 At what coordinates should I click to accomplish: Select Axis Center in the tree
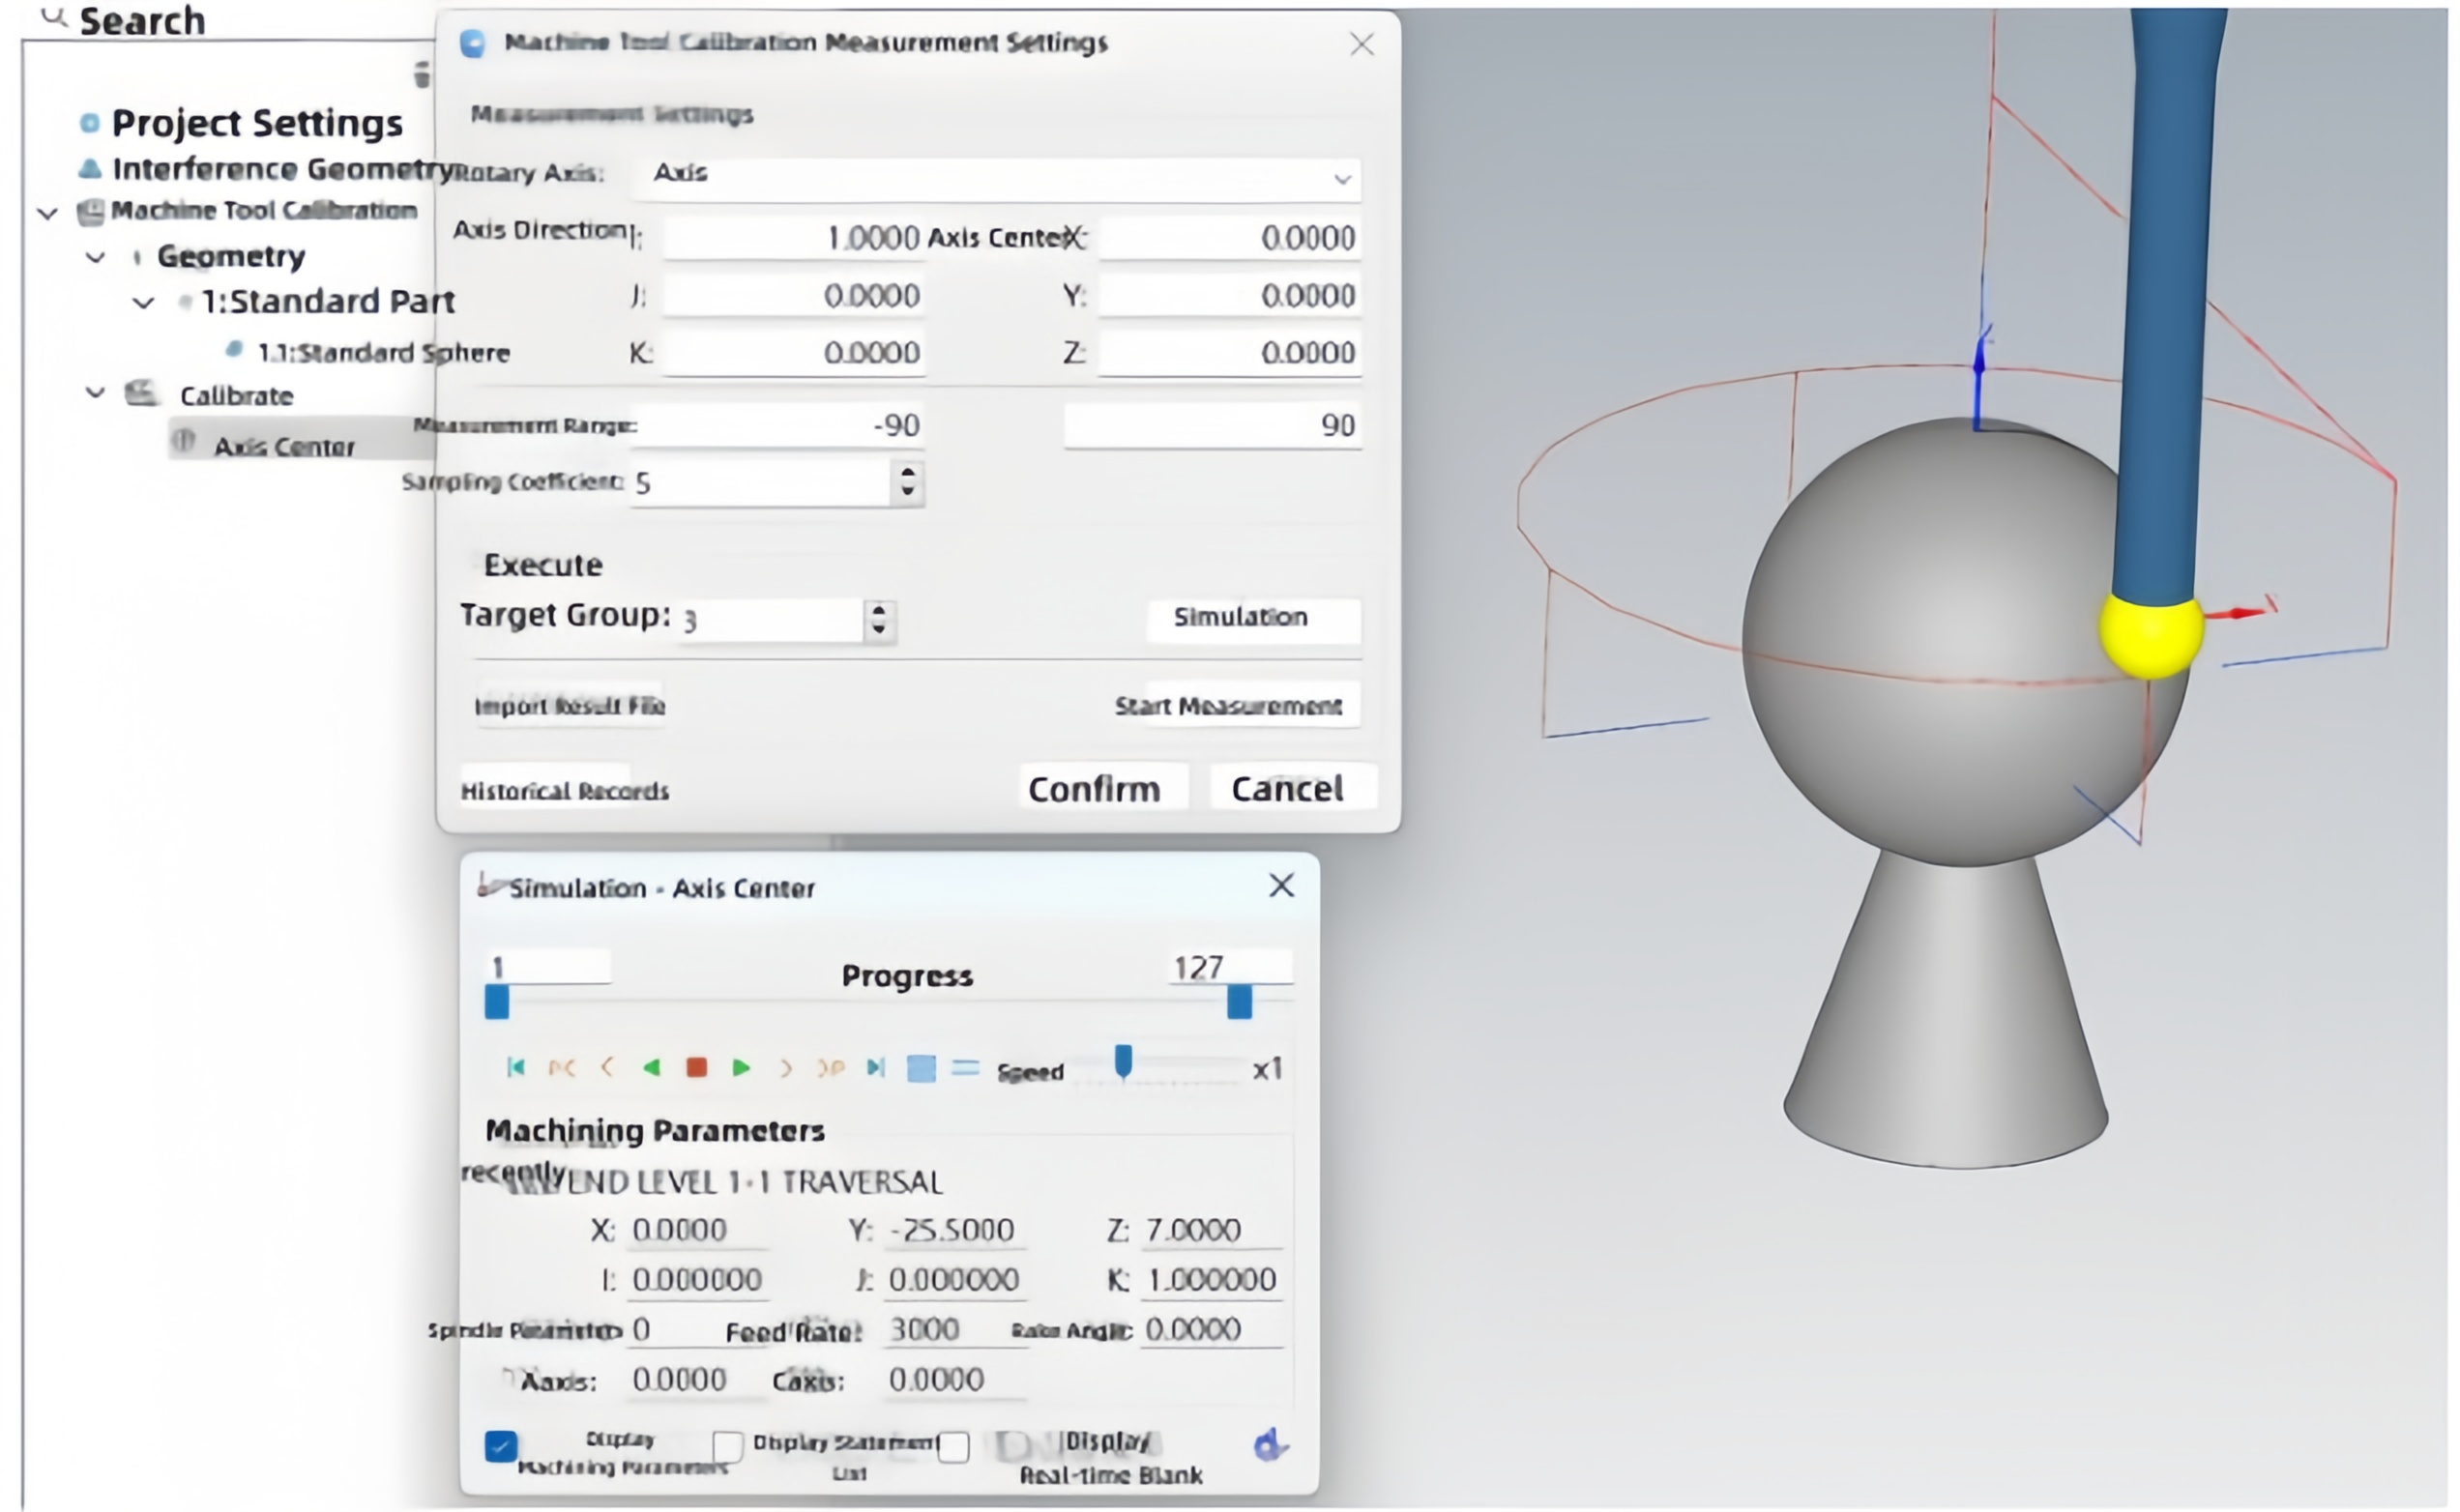point(284,446)
